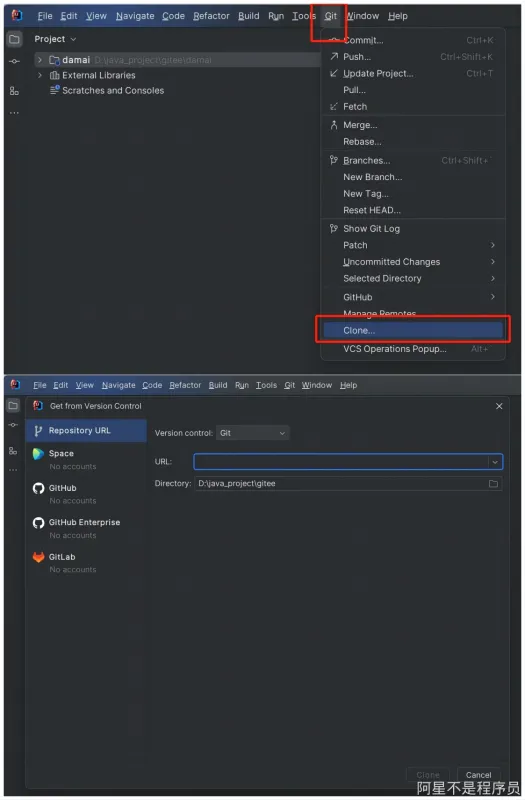Open the Project view dropdown chevron
The width and height of the screenshot is (525, 800).
pyautogui.click(x=73, y=39)
